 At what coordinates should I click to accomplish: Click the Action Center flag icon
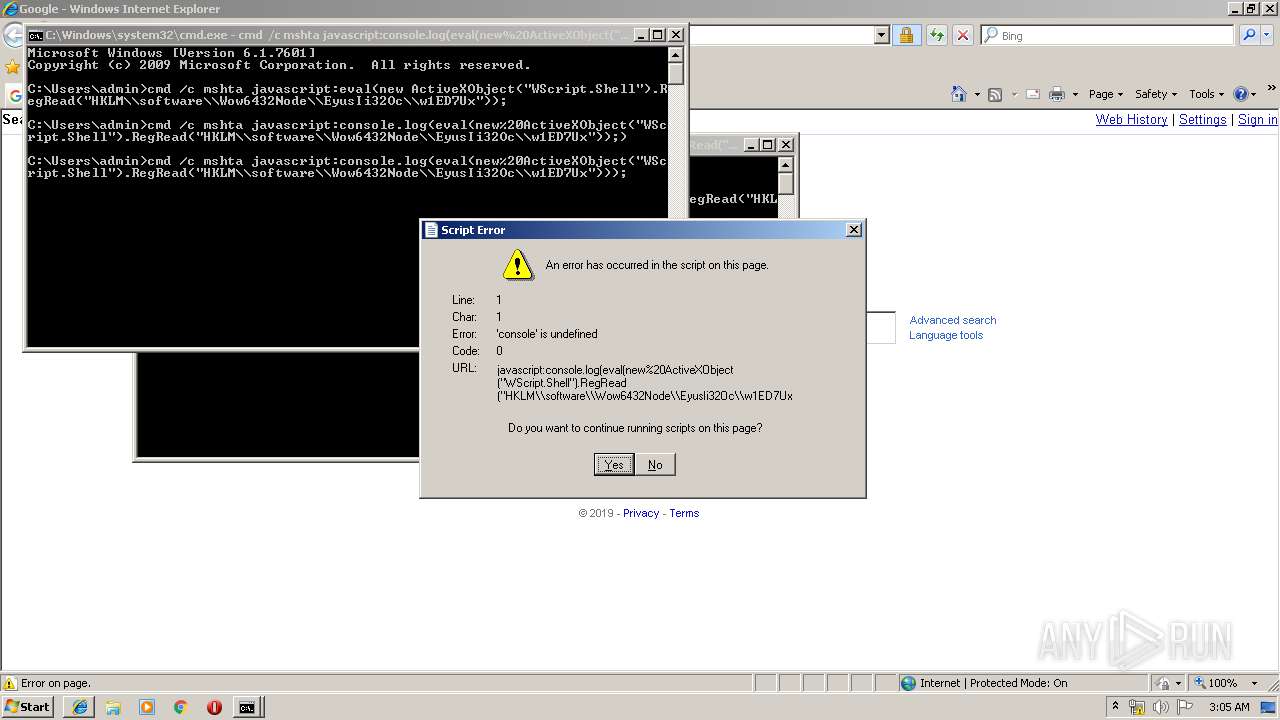click(1185, 707)
